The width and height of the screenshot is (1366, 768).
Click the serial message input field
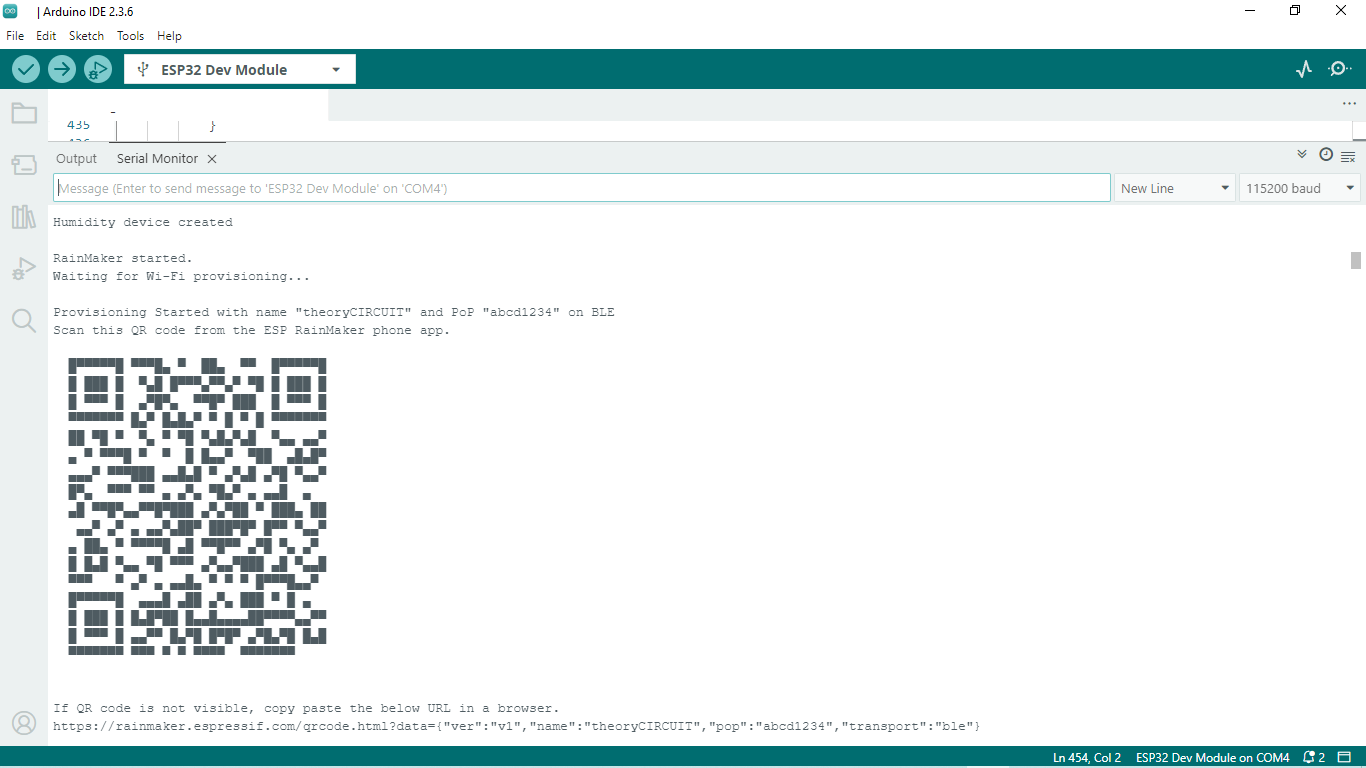[582, 188]
